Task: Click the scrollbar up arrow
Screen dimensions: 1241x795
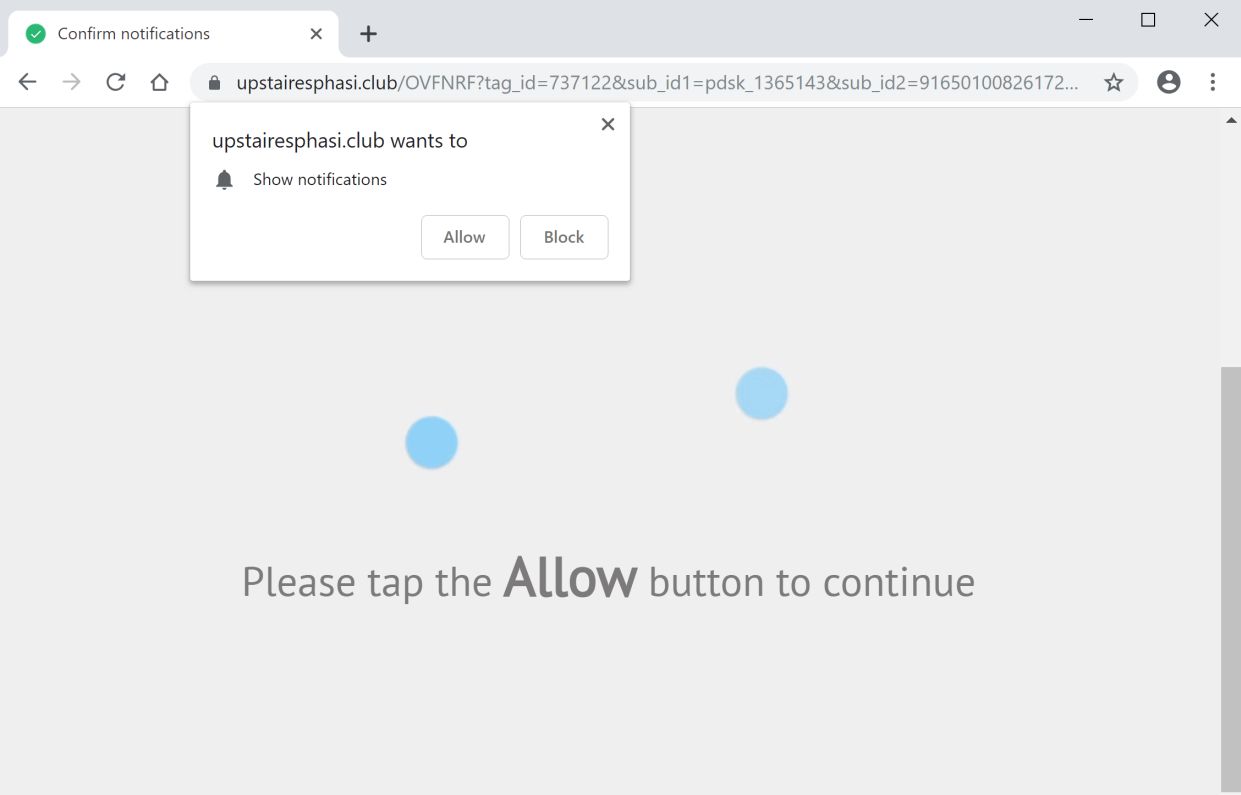Action: pos(1230,120)
